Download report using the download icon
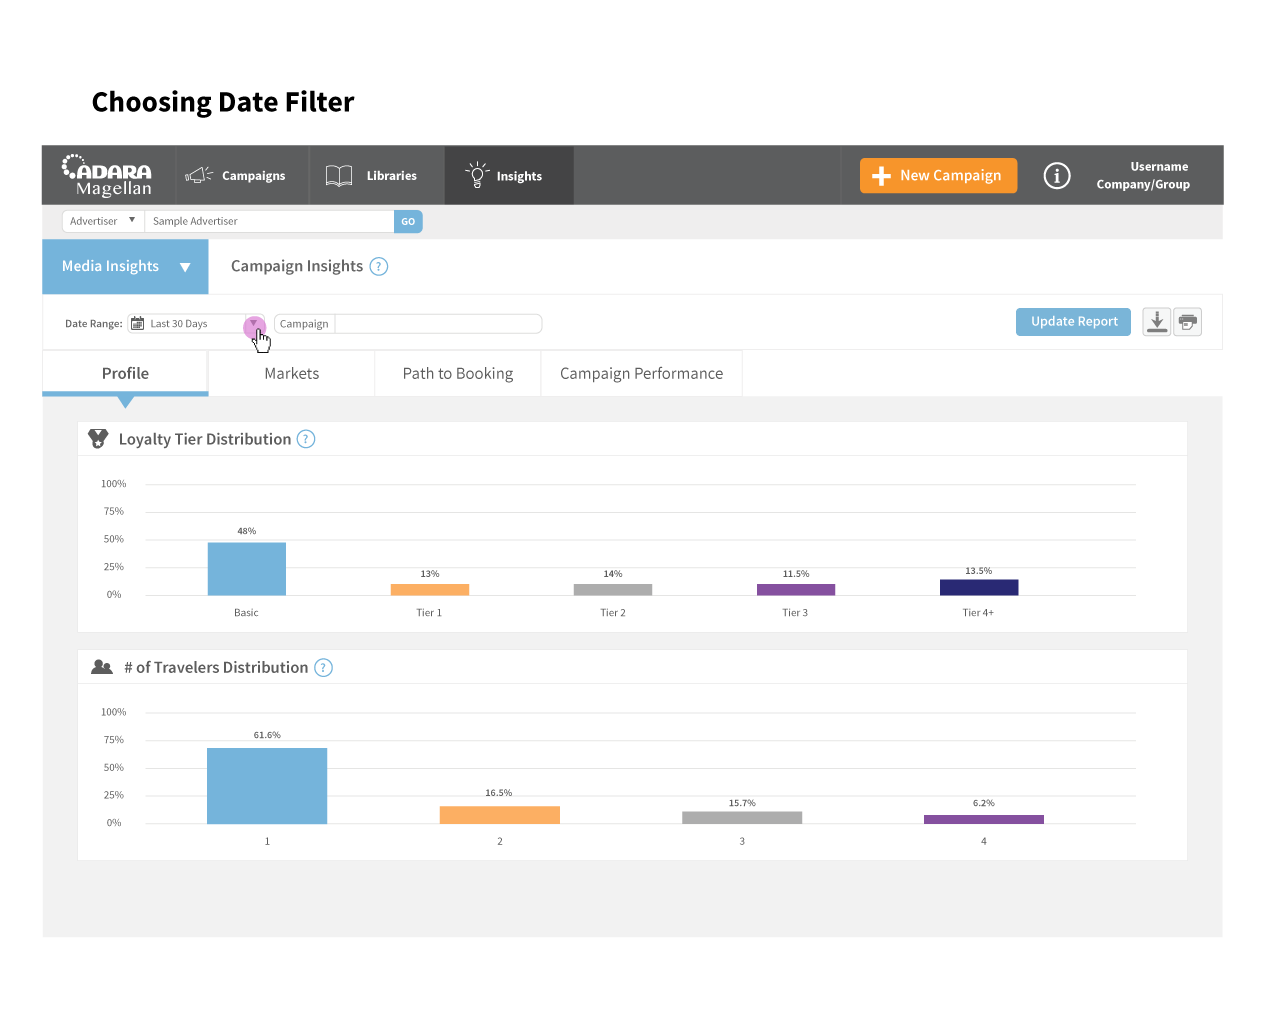The height and width of the screenshot is (1024, 1280). [1157, 322]
